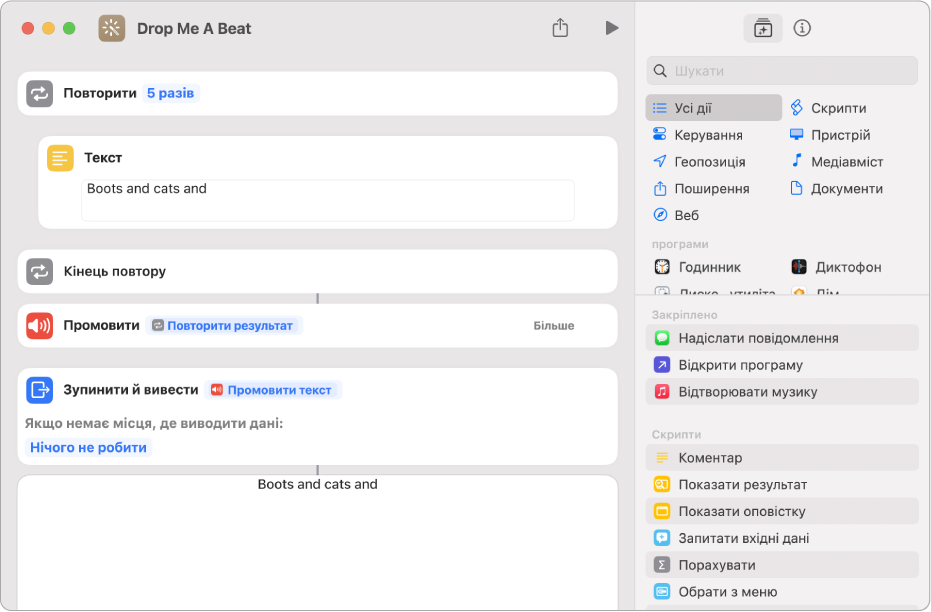This screenshot has height=612, width=931.
Task: Add the Коментар action
Action: 782,458
